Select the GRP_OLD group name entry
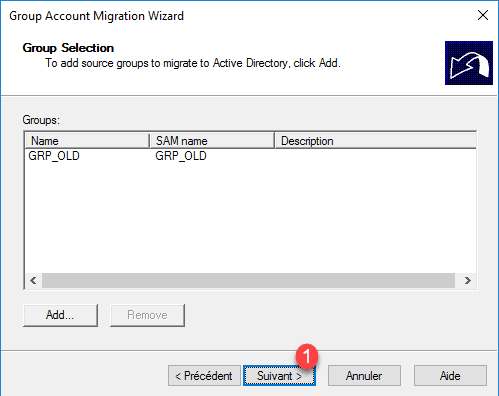This screenshot has width=499, height=396. (54, 156)
